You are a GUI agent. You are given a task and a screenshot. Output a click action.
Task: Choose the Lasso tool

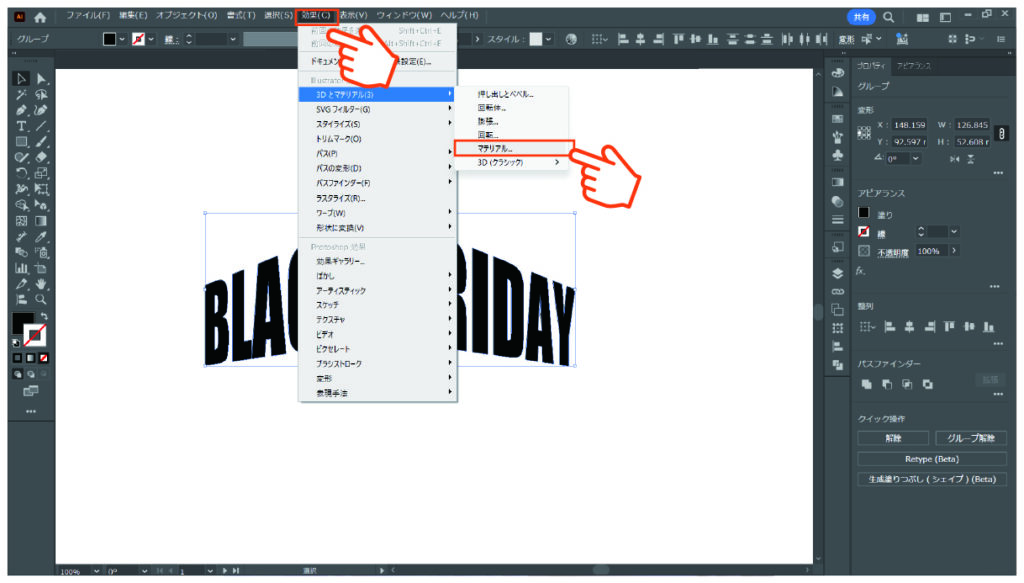pos(41,95)
